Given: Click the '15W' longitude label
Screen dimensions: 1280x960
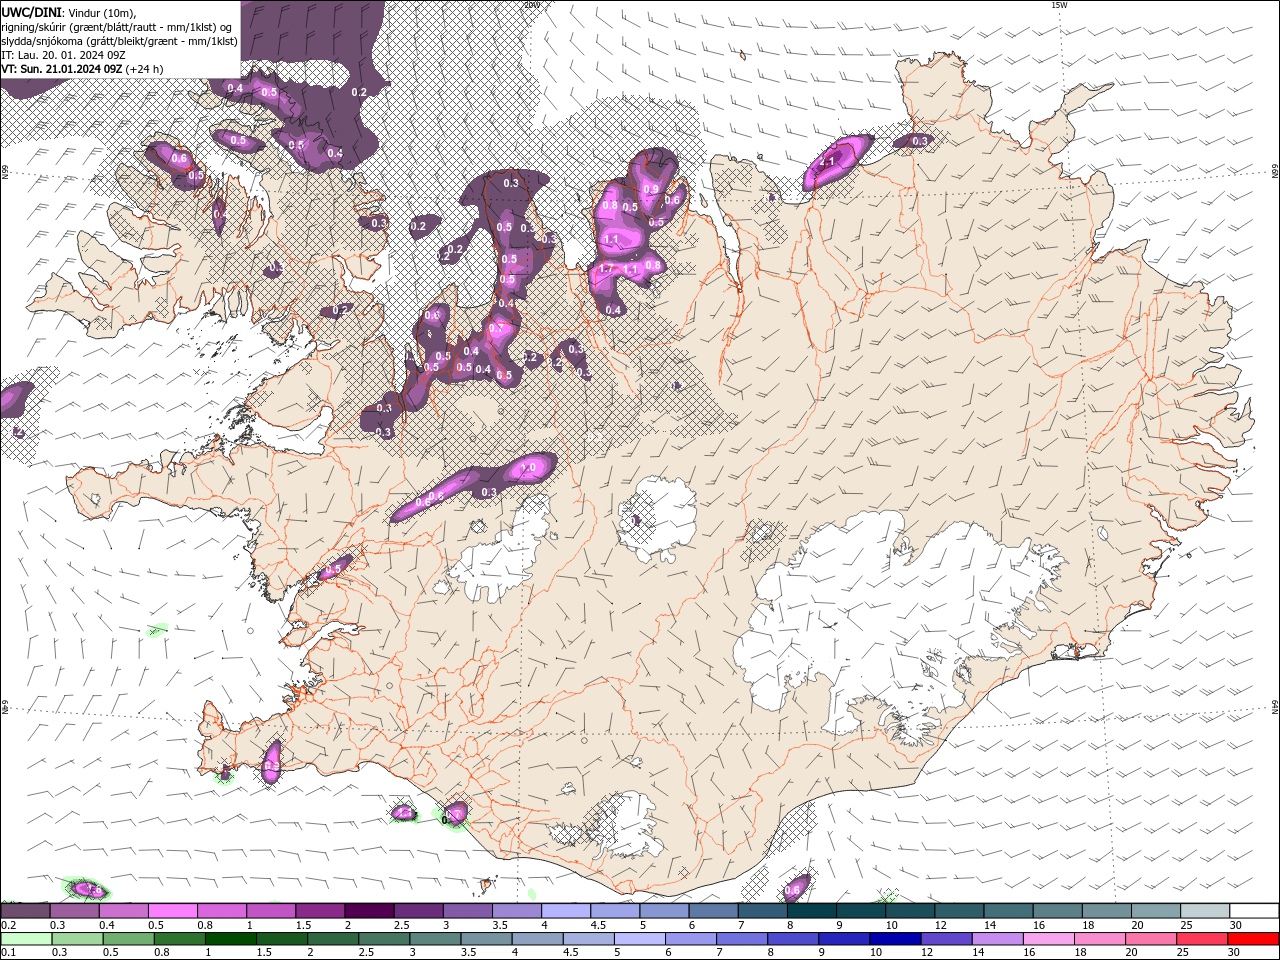Looking at the screenshot, I should tap(1059, 5).
